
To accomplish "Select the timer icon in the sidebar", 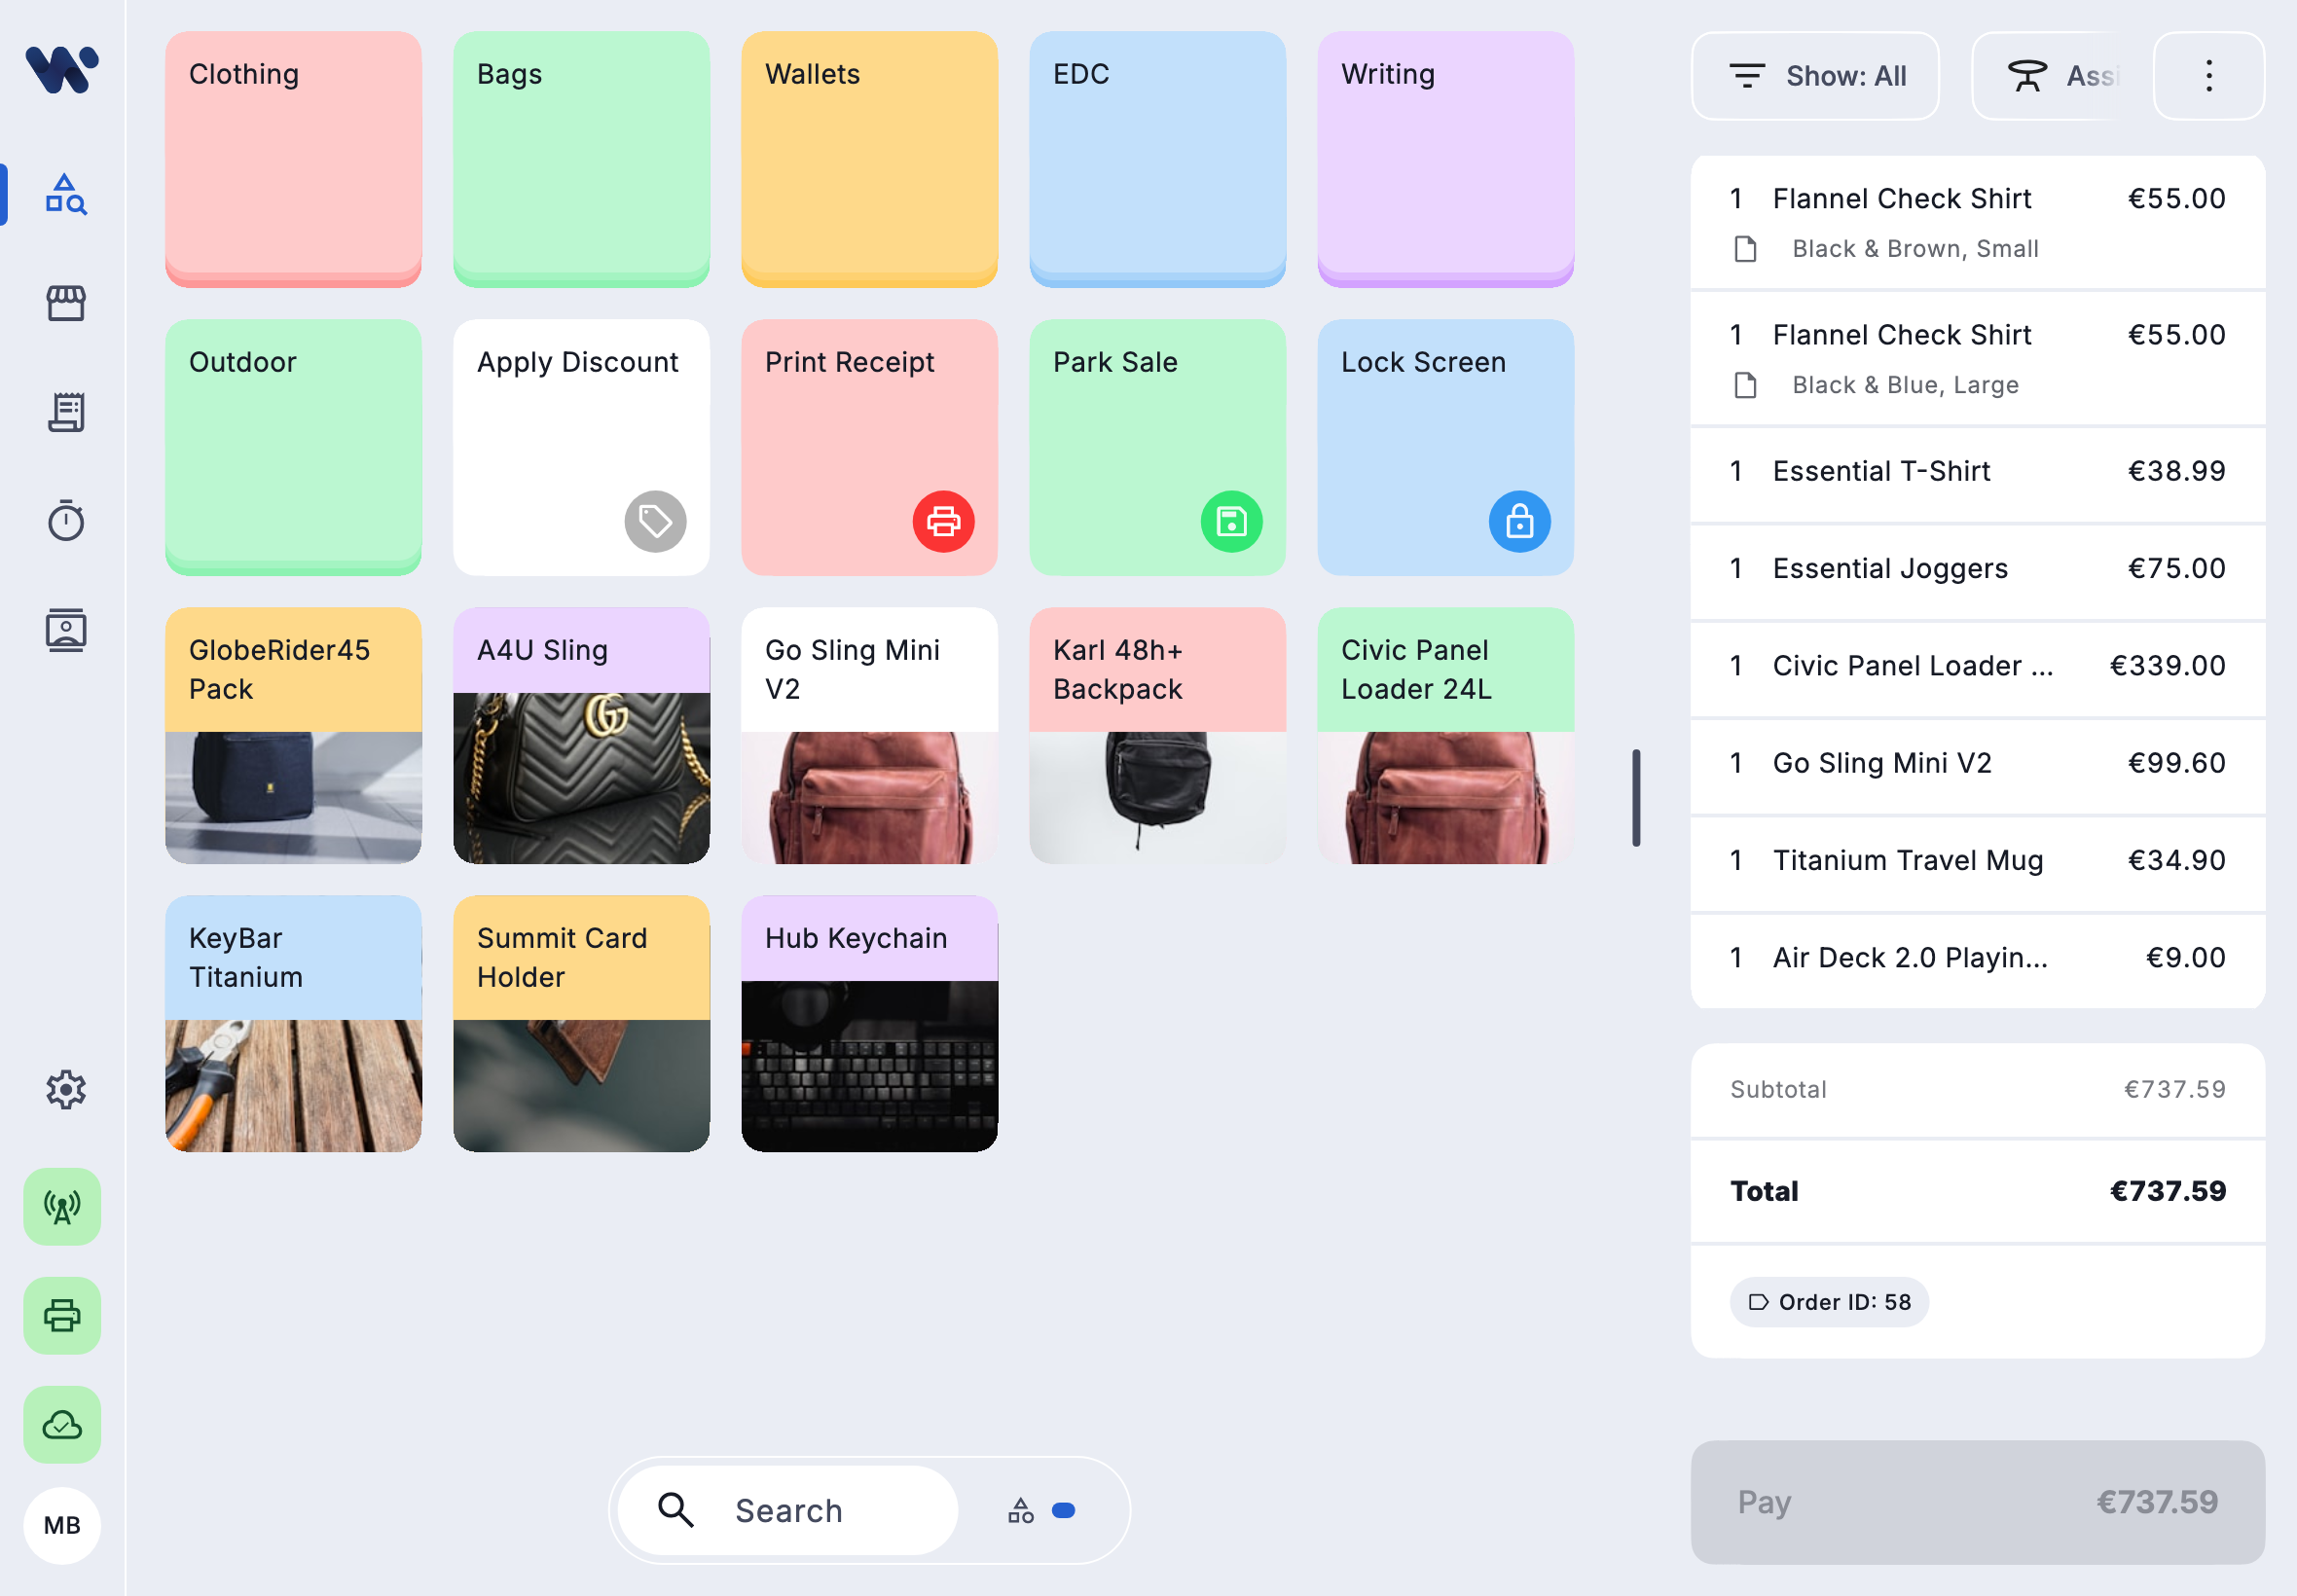I will [64, 519].
